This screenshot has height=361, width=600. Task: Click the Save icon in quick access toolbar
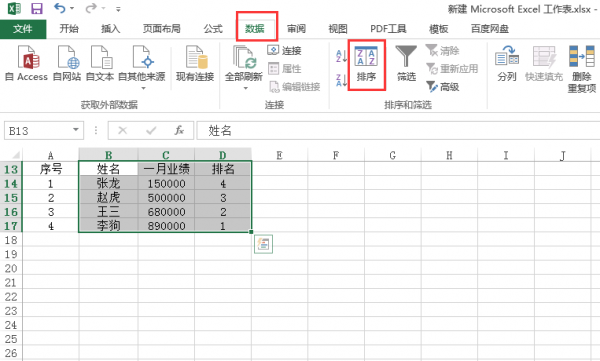point(36,8)
